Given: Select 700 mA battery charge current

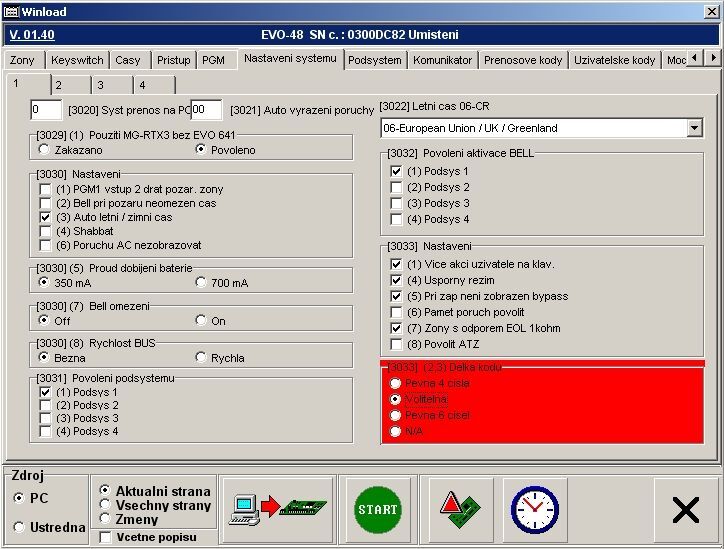Looking at the screenshot, I should click(x=201, y=283).
